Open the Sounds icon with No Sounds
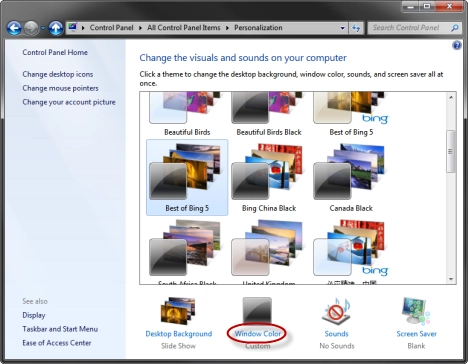The image size is (468, 364). coord(336,311)
